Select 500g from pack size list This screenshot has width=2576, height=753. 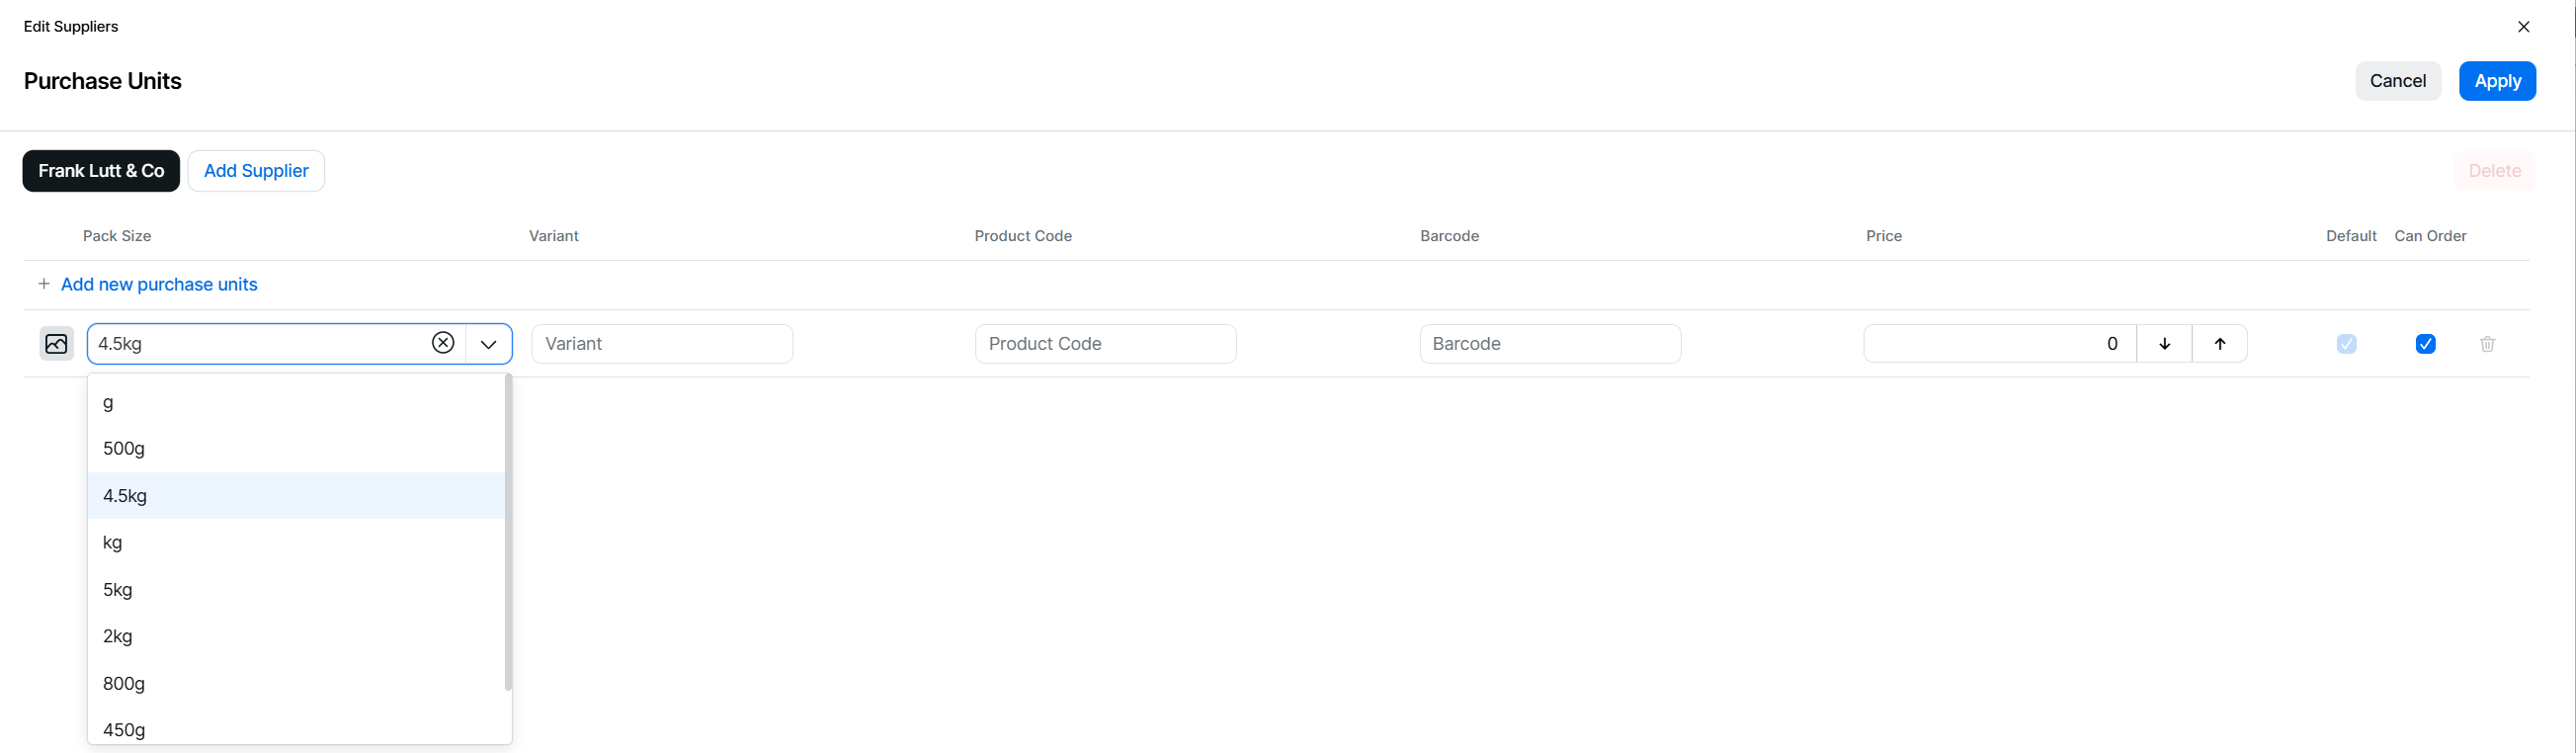coord(124,449)
